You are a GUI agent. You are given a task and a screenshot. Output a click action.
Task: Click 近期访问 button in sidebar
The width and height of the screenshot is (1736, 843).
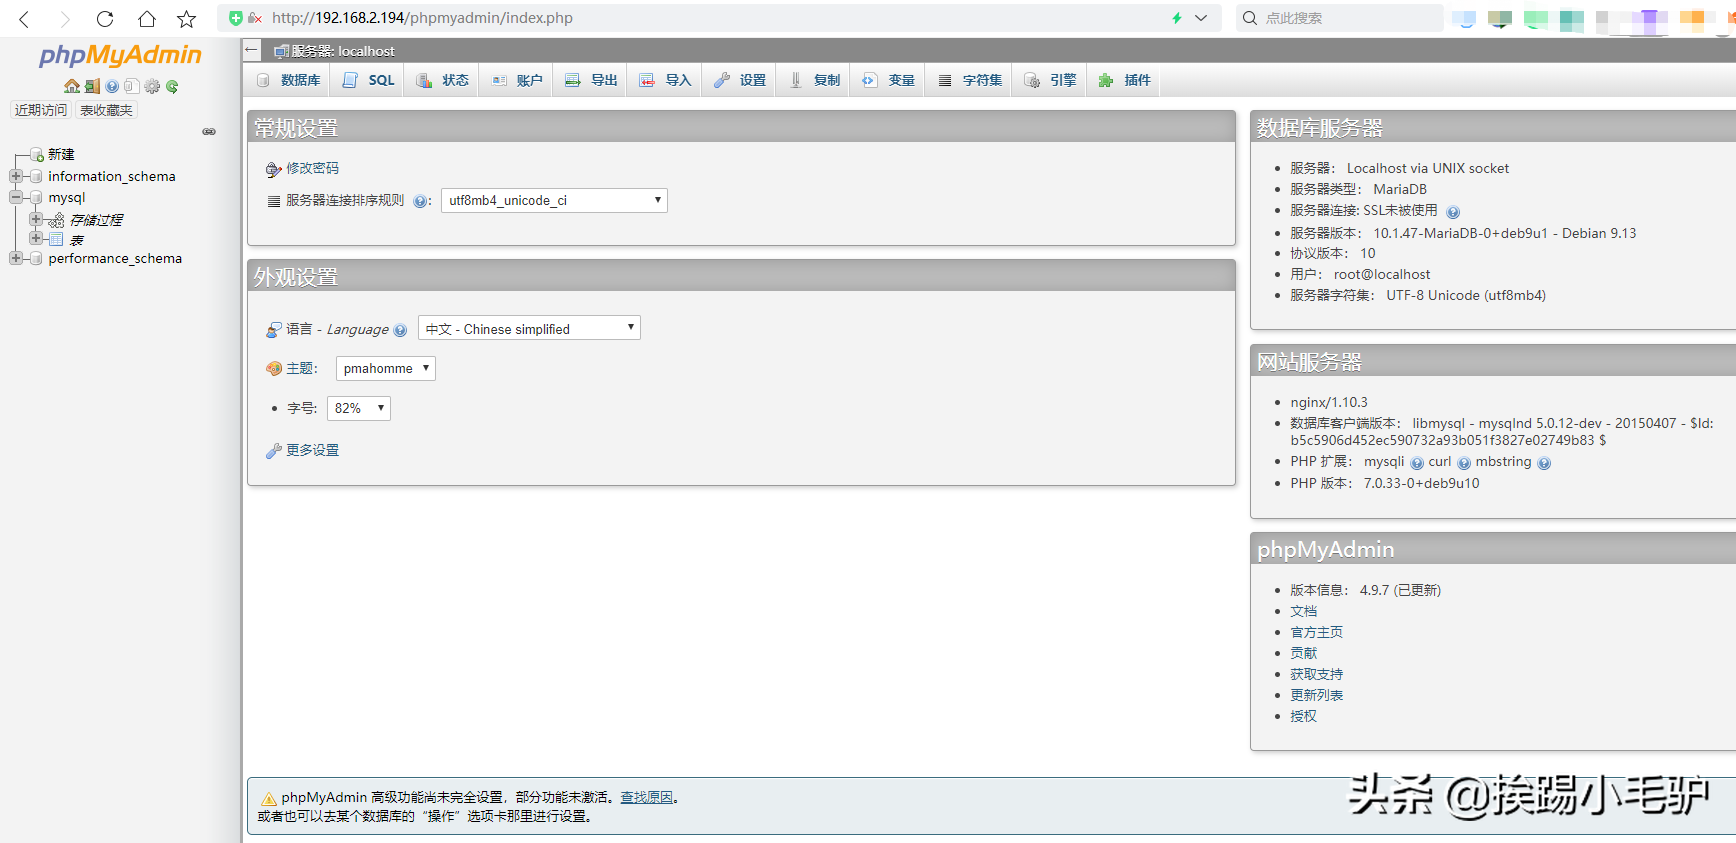(x=40, y=110)
